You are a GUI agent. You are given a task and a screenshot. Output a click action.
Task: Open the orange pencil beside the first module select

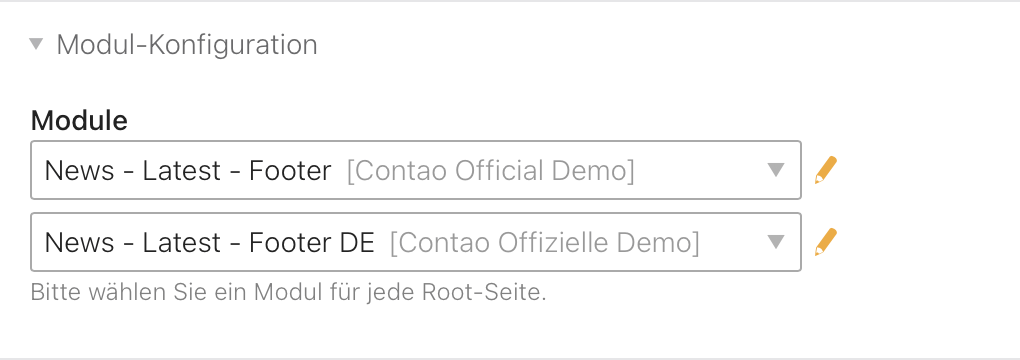826,170
